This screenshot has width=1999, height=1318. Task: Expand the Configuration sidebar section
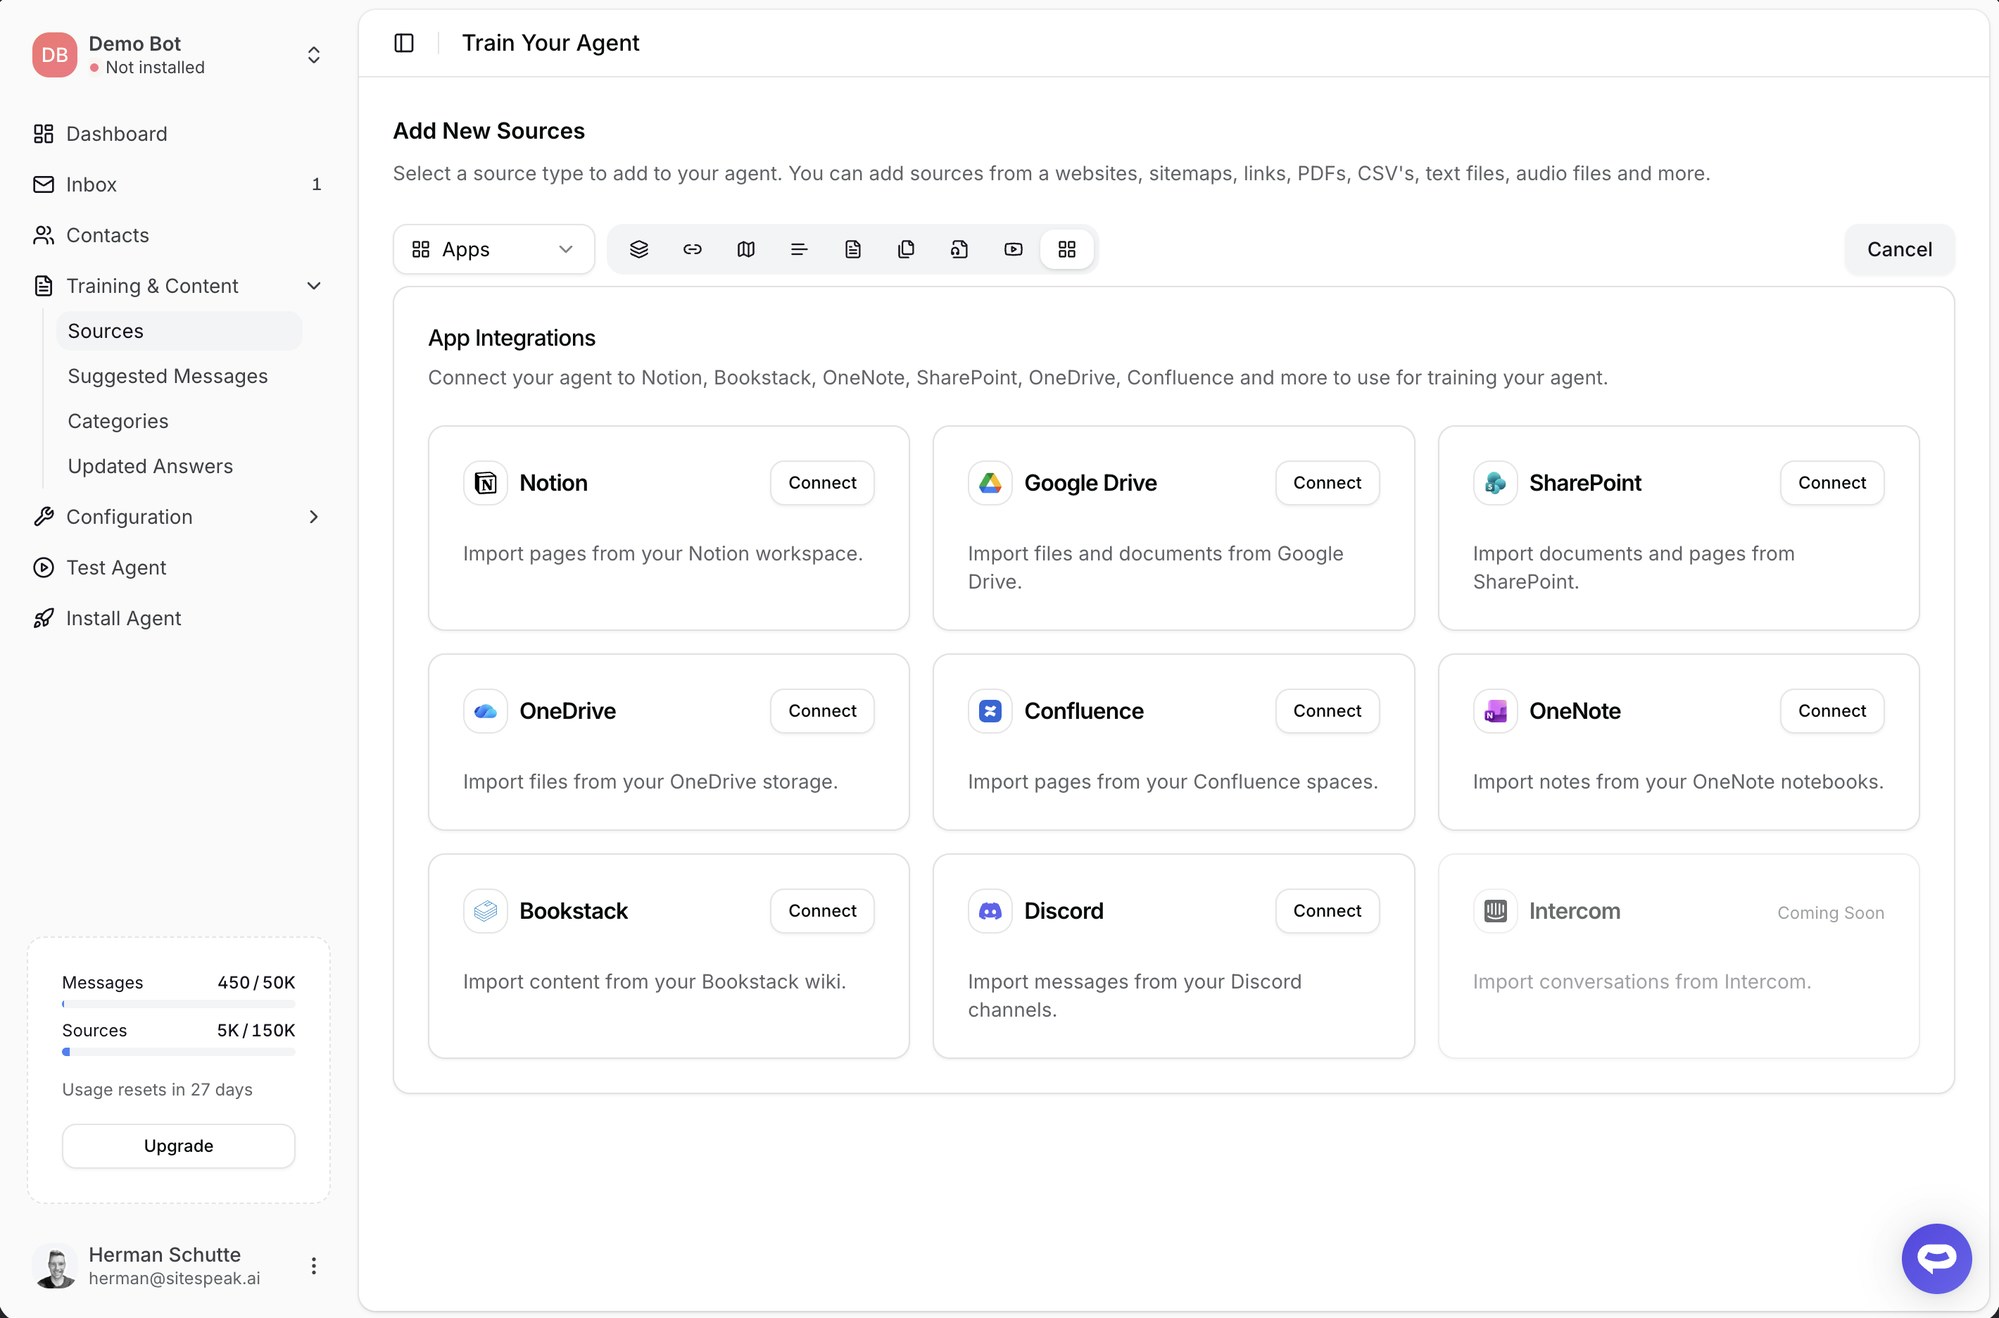coord(313,517)
